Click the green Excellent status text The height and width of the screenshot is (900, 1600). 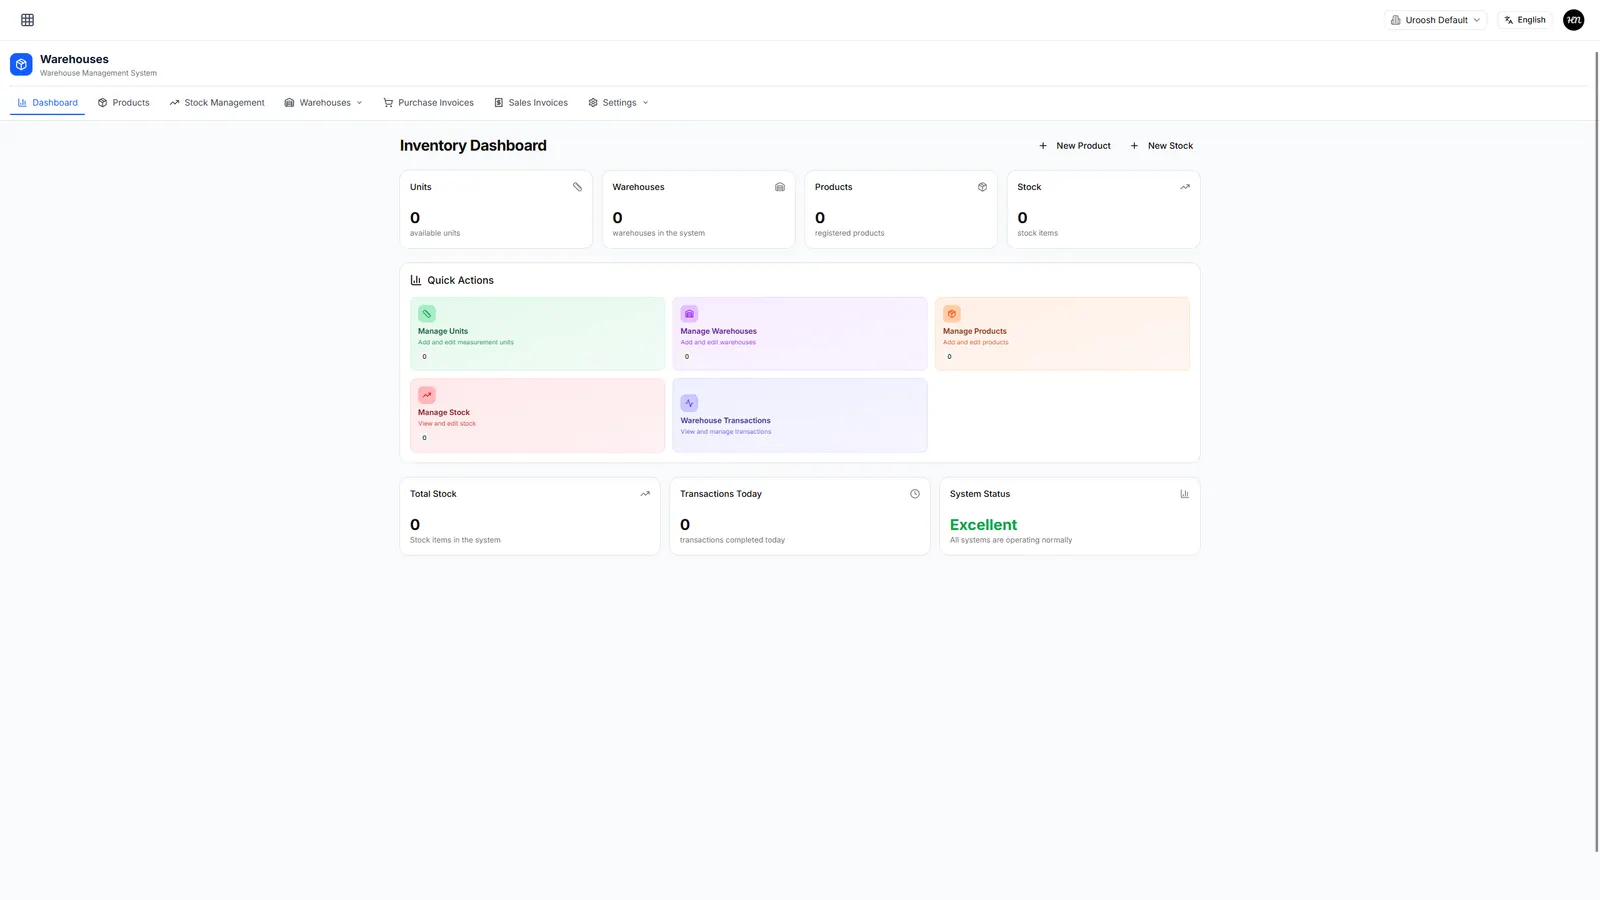pos(983,525)
